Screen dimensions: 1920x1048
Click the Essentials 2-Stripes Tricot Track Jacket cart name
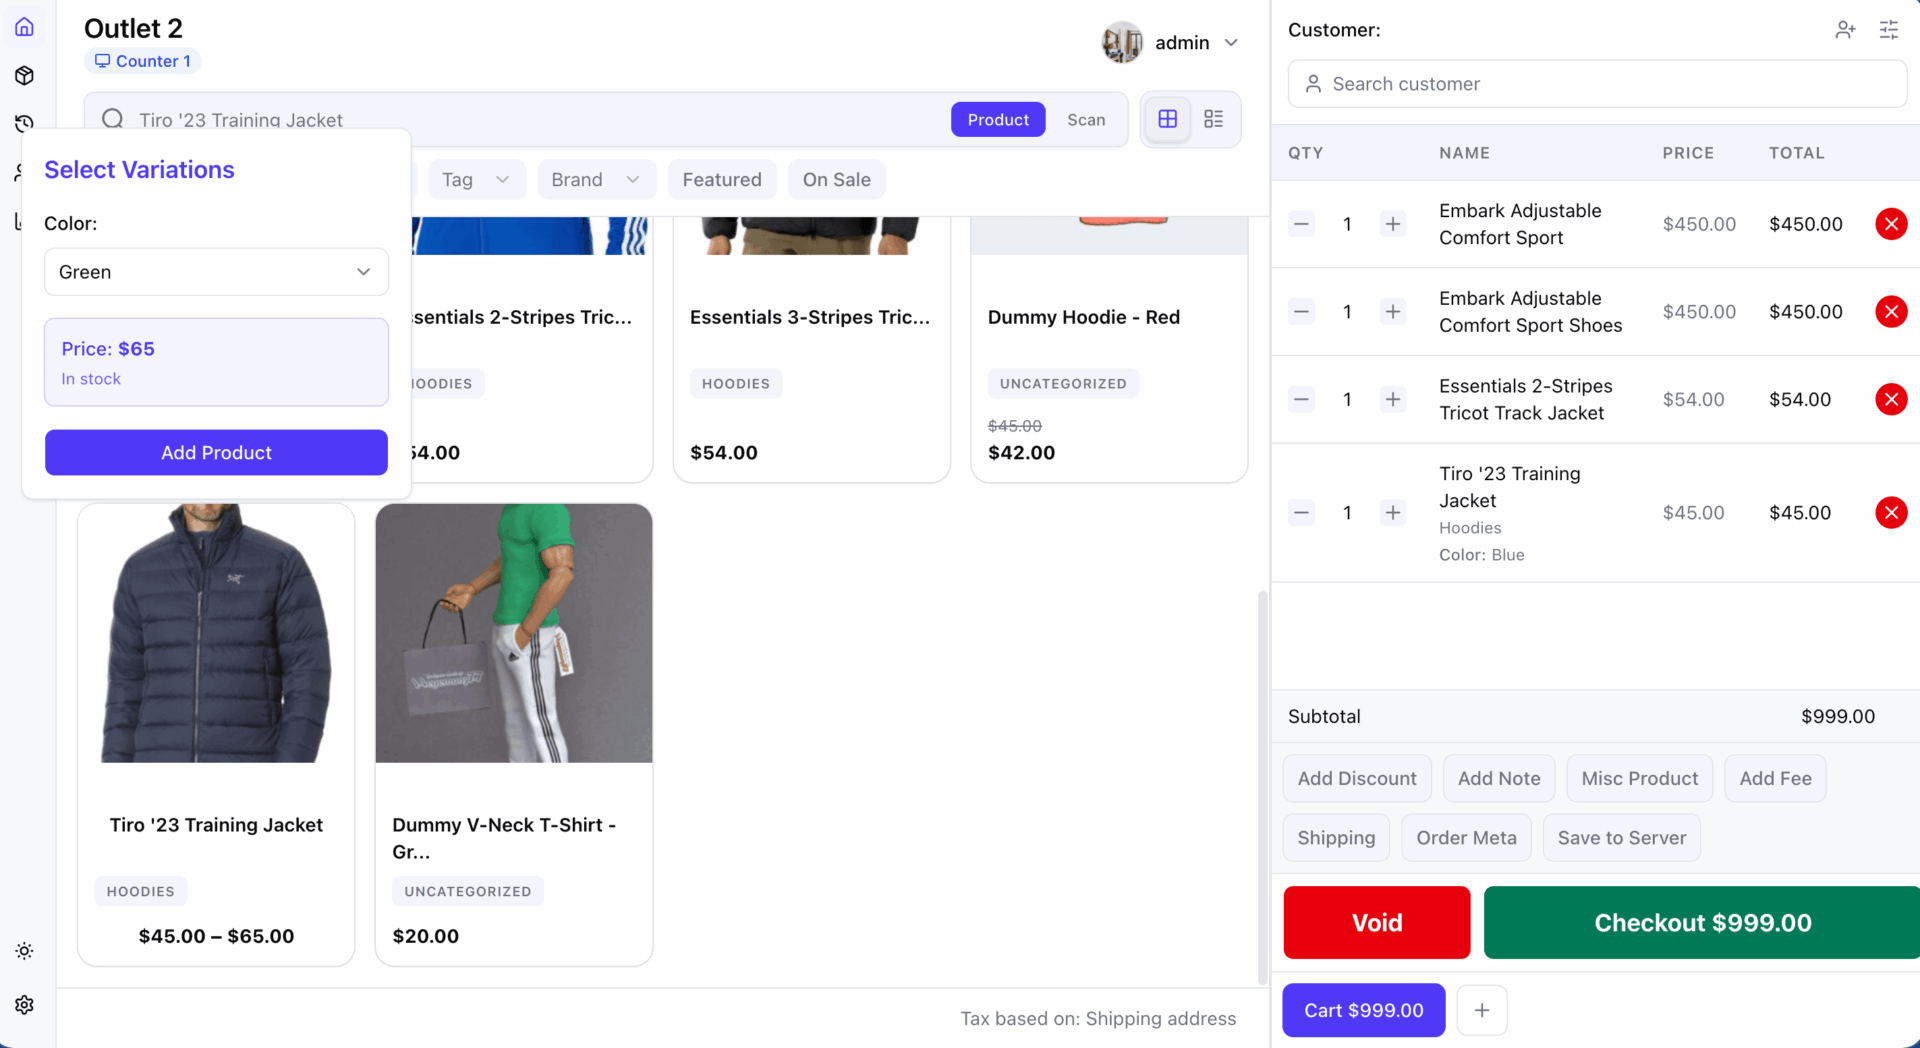point(1526,400)
